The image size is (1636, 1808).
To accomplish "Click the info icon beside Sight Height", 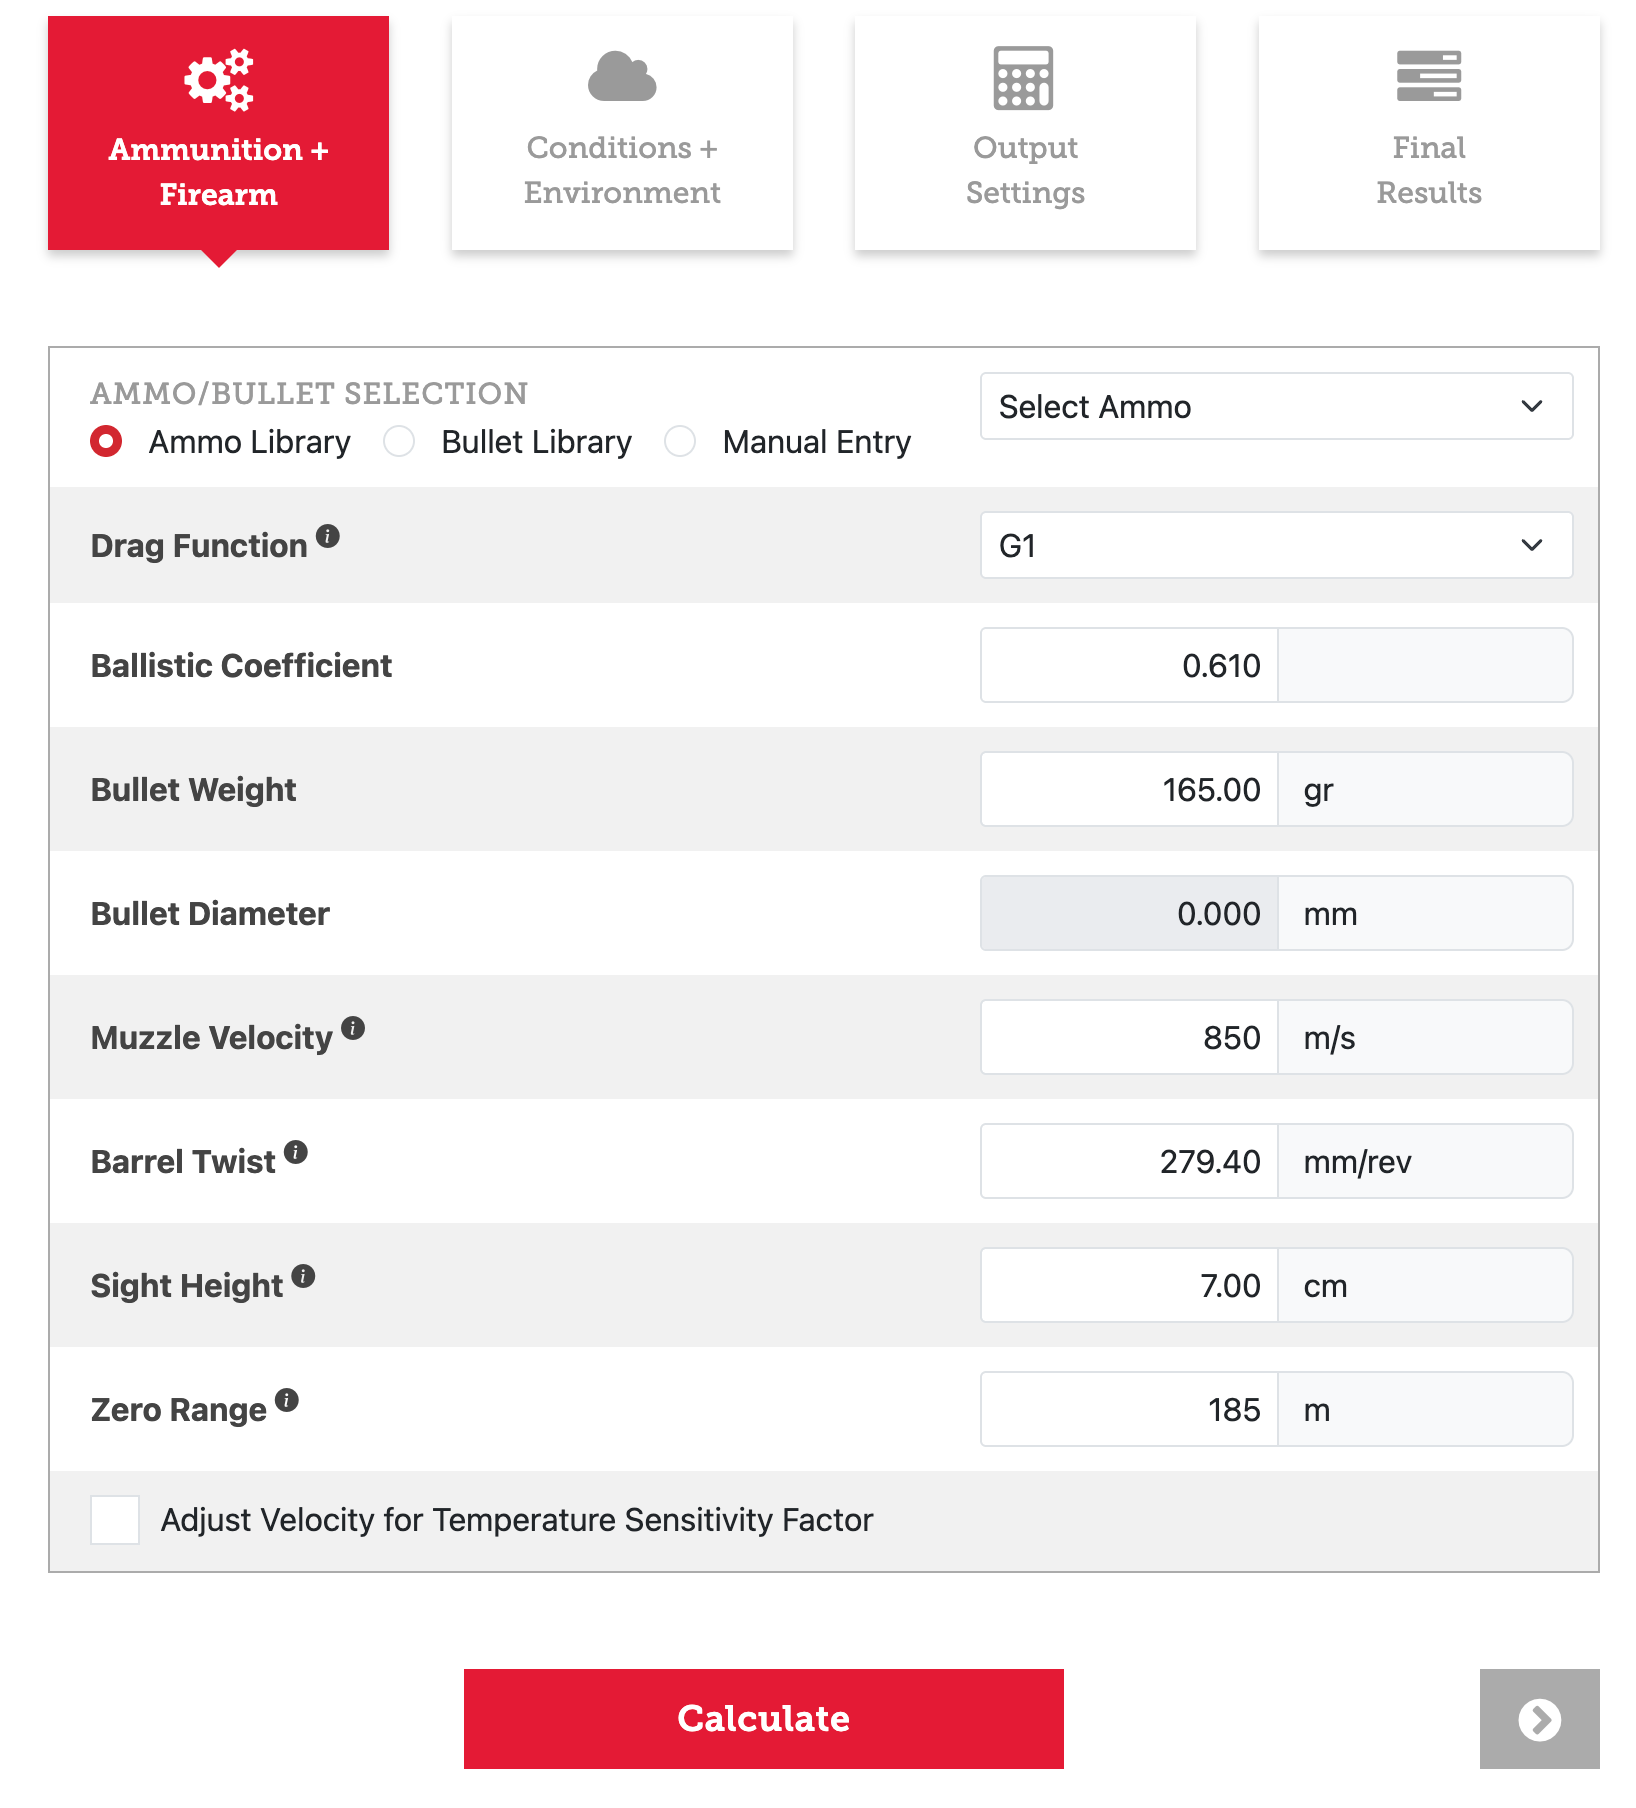I will (304, 1276).
